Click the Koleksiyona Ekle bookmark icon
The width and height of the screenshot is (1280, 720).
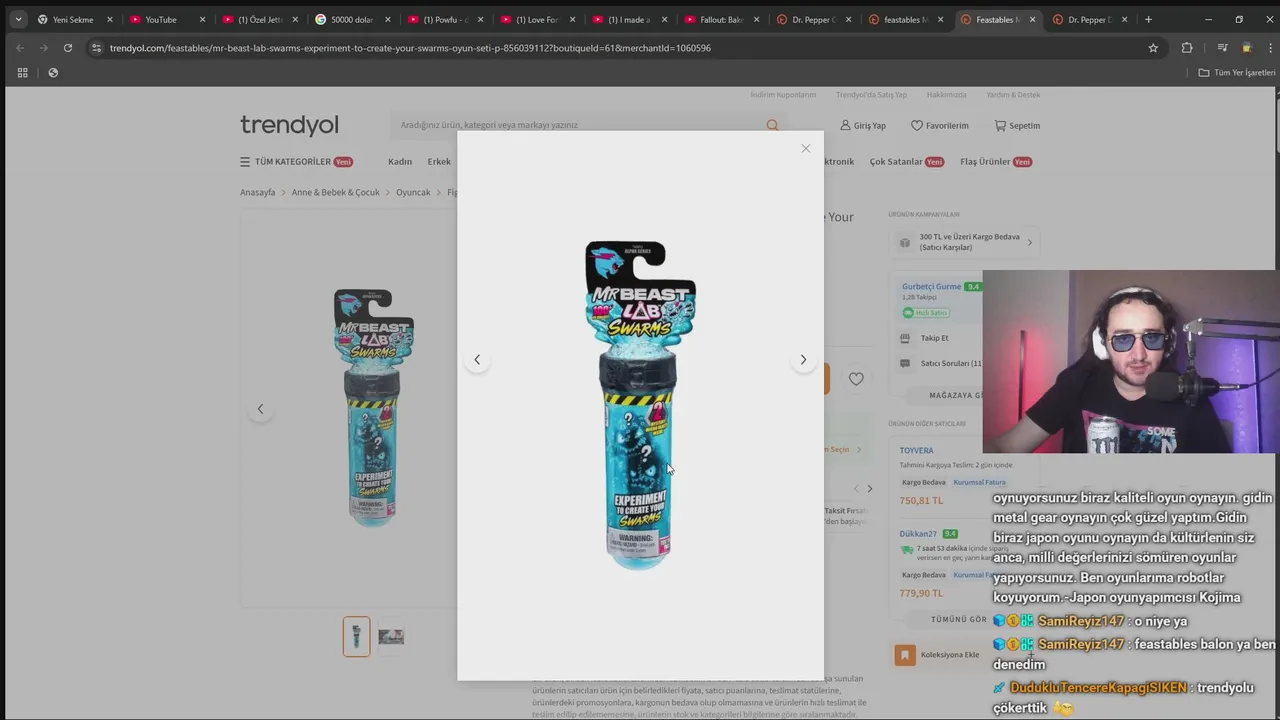(x=905, y=655)
